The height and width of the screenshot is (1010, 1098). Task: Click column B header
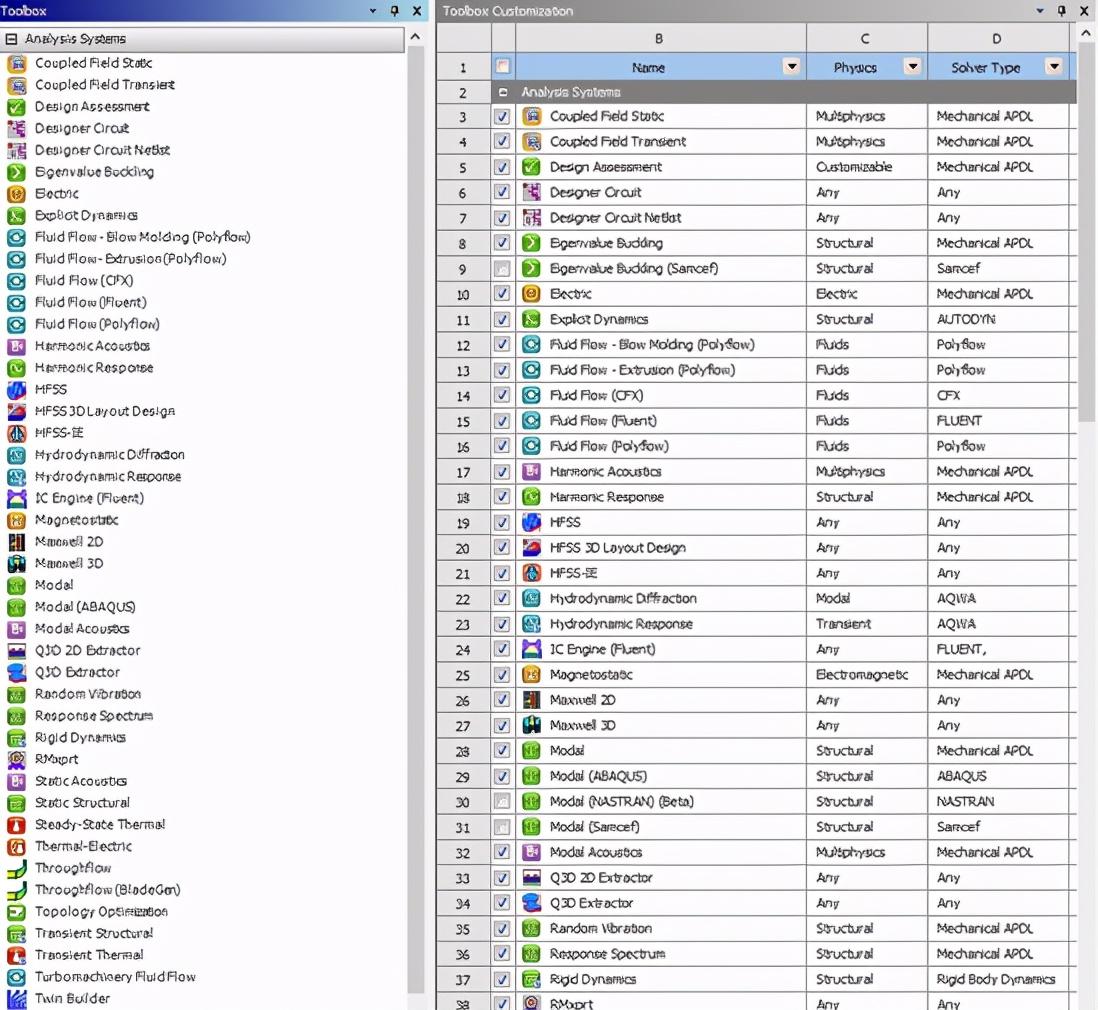659,39
